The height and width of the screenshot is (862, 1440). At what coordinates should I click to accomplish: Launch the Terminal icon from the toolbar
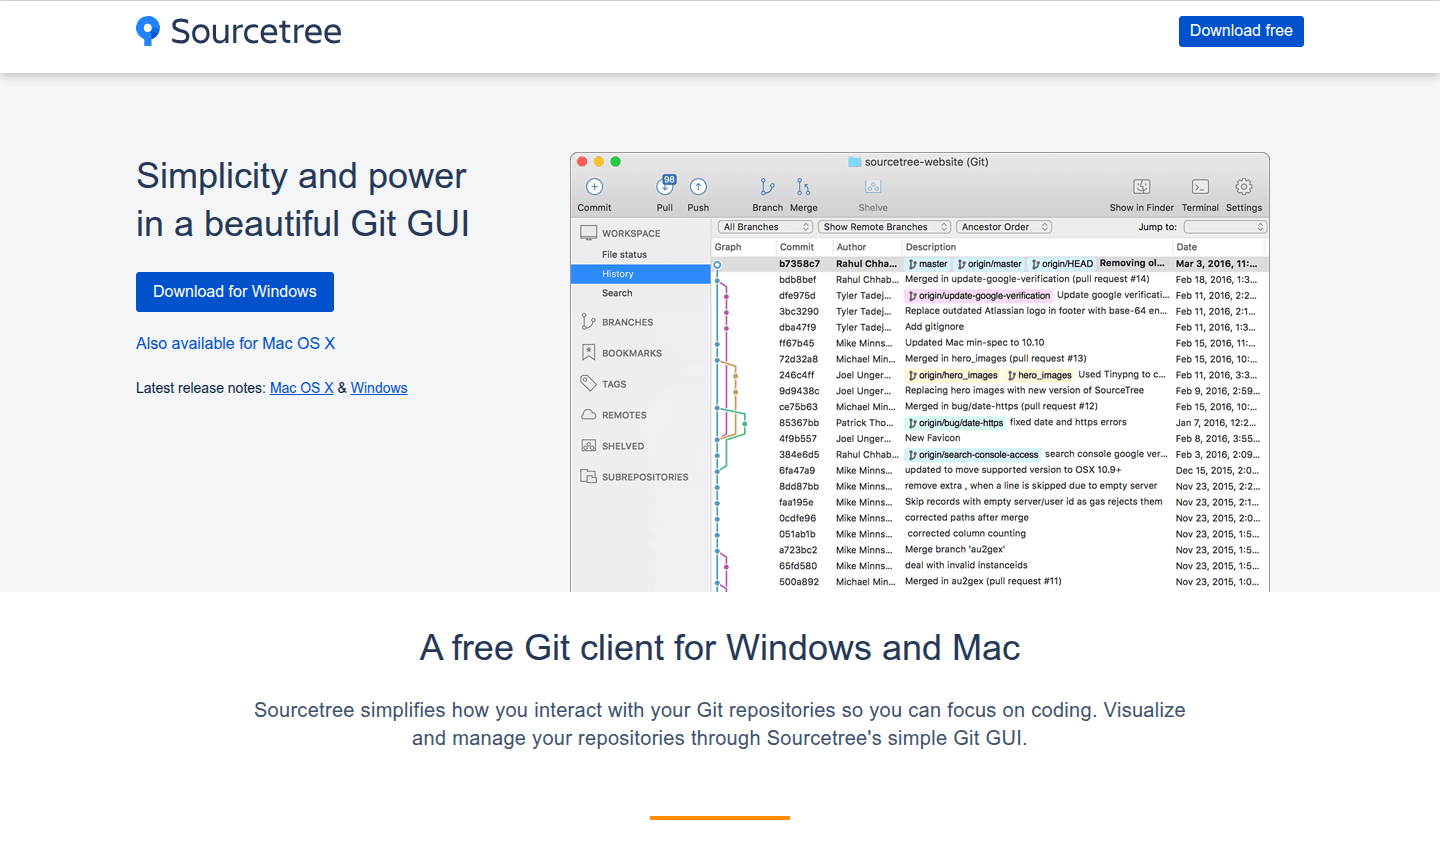coord(1199,190)
